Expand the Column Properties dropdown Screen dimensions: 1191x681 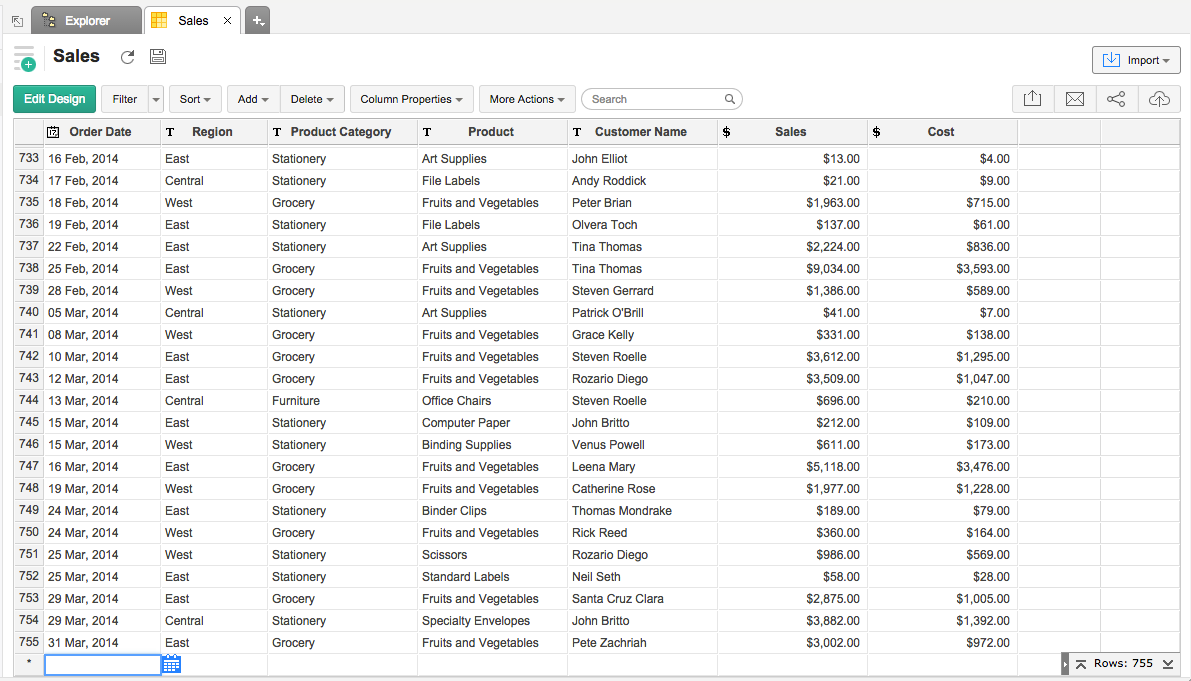click(411, 99)
